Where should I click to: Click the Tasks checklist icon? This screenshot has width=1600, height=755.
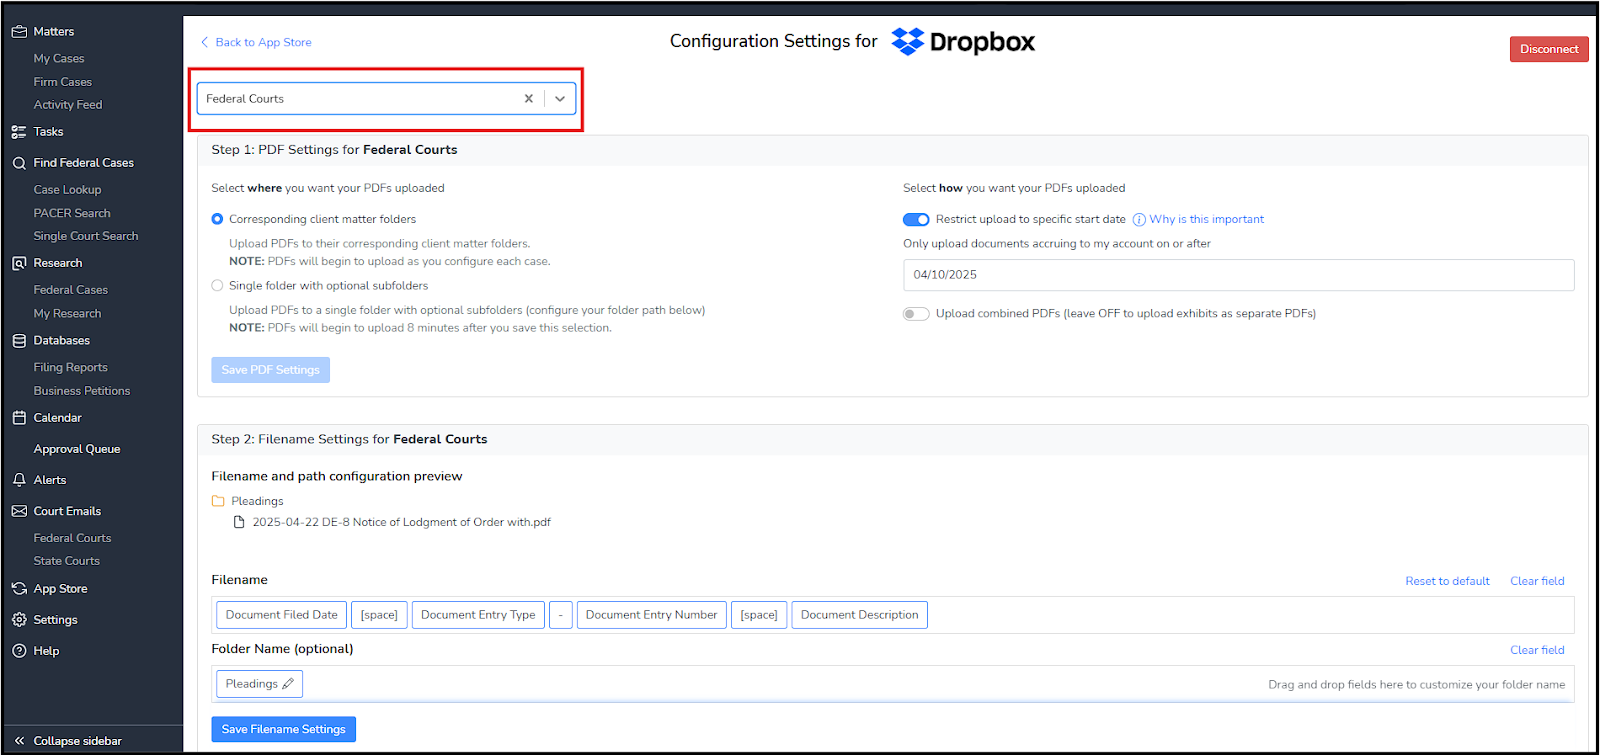tap(19, 132)
